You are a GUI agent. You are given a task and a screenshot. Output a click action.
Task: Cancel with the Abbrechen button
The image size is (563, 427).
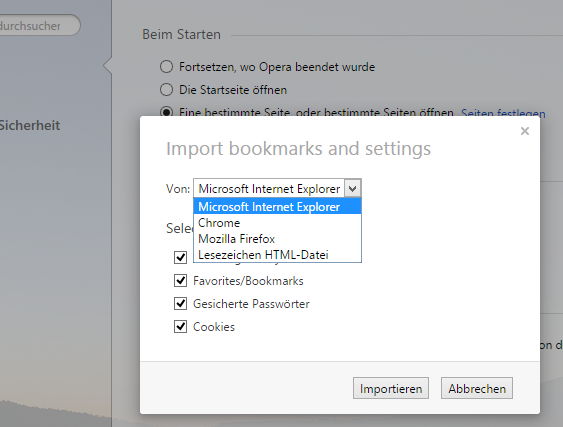[x=476, y=388]
